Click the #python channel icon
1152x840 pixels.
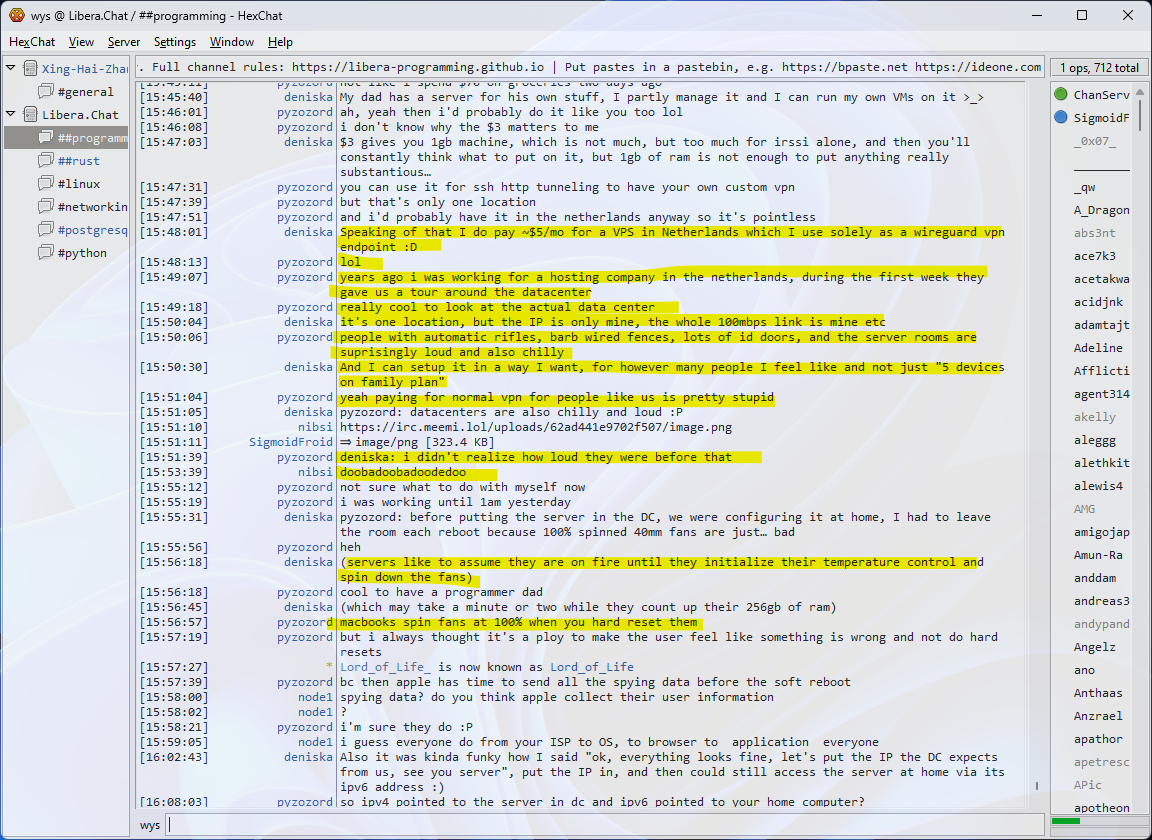tap(46, 253)
